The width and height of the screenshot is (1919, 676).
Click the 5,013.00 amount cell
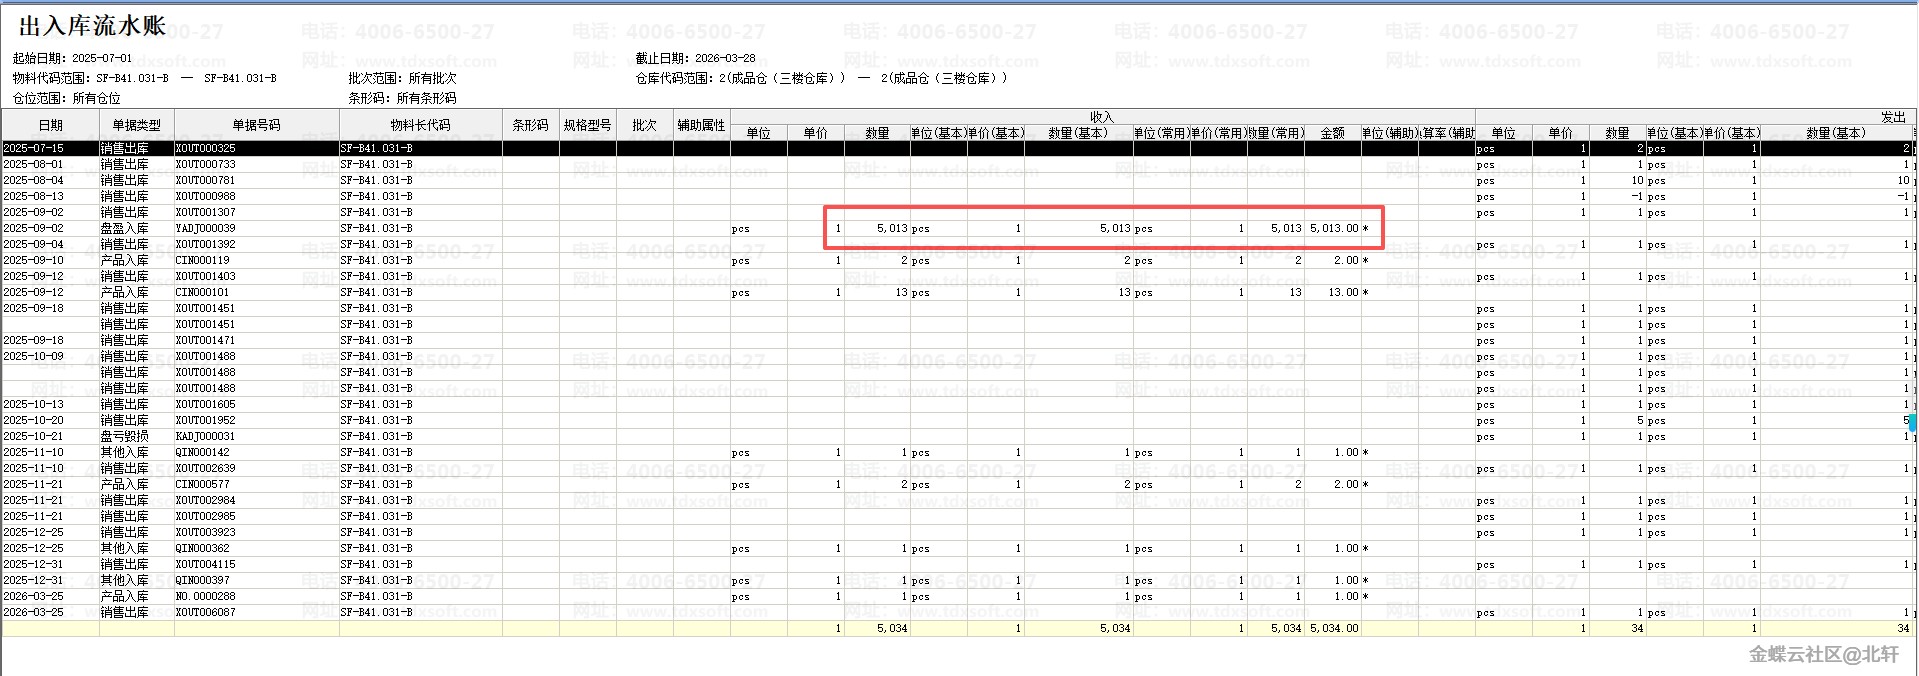(x=1334, y=228)
